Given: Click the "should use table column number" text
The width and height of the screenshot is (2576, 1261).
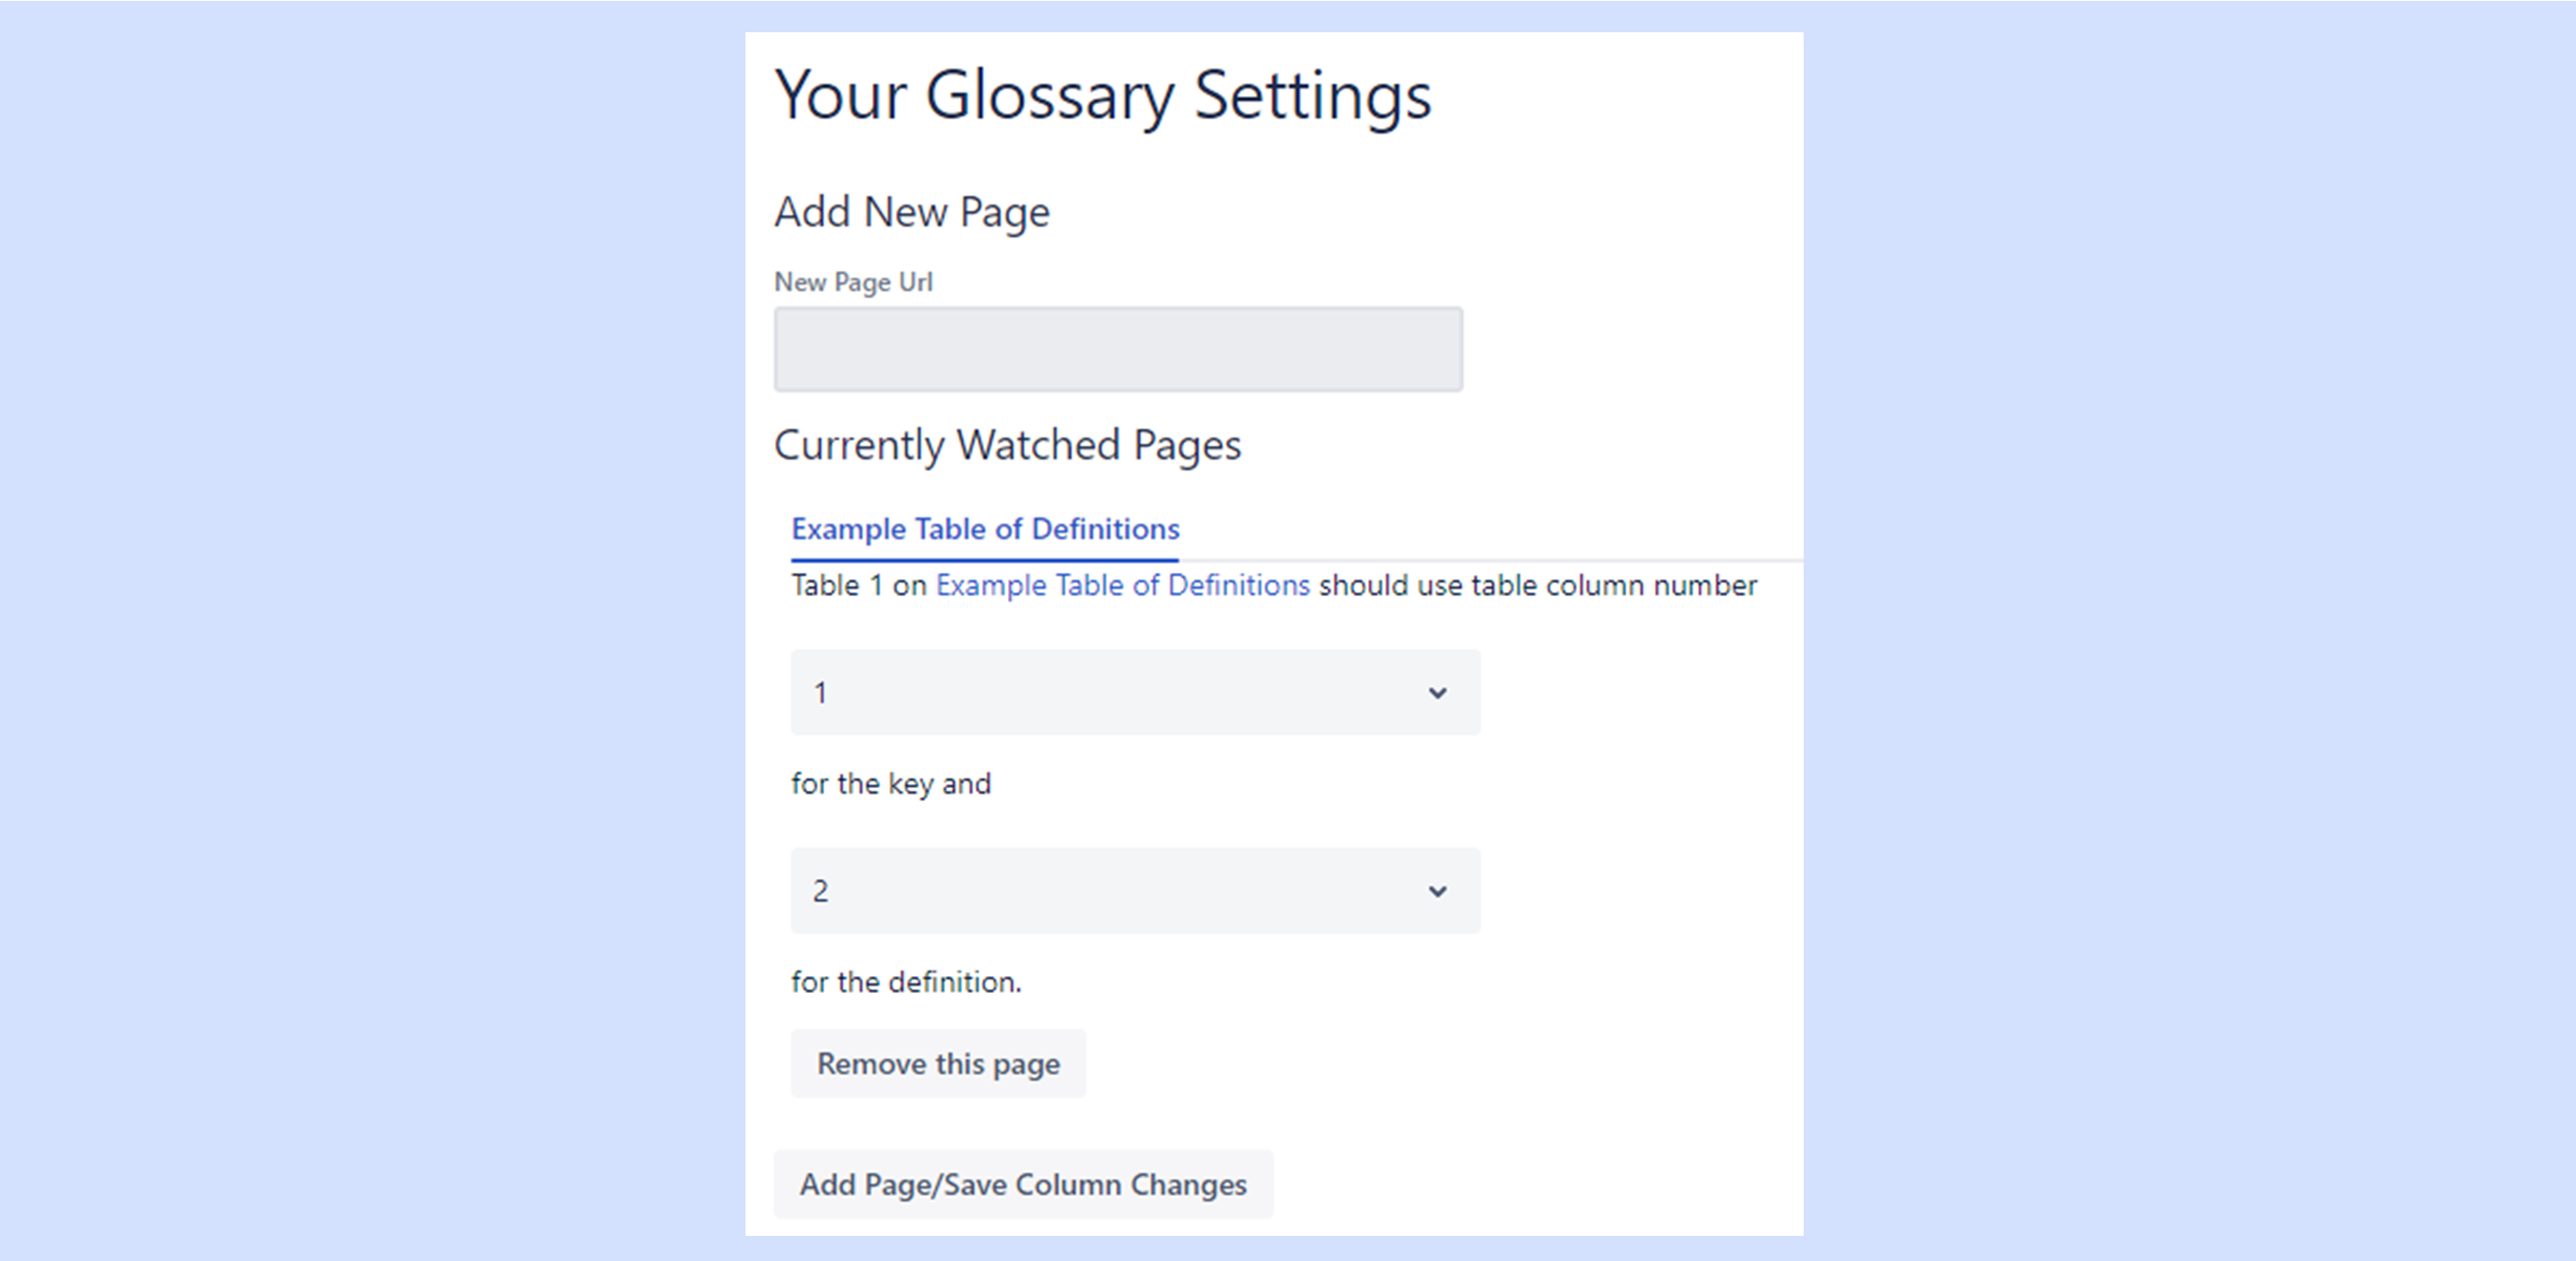Looking at the screenshot, I should click(1537, 585).
